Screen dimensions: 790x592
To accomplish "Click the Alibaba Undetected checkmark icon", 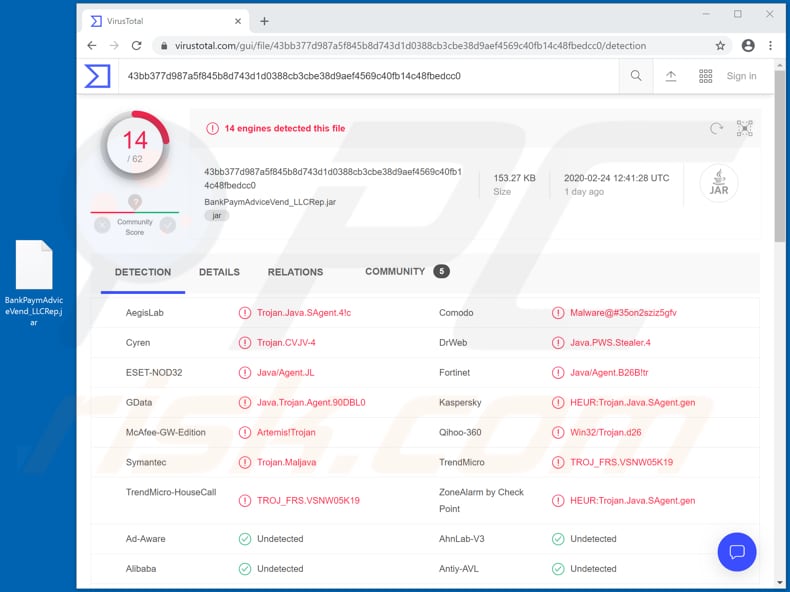I will point(245,569).
